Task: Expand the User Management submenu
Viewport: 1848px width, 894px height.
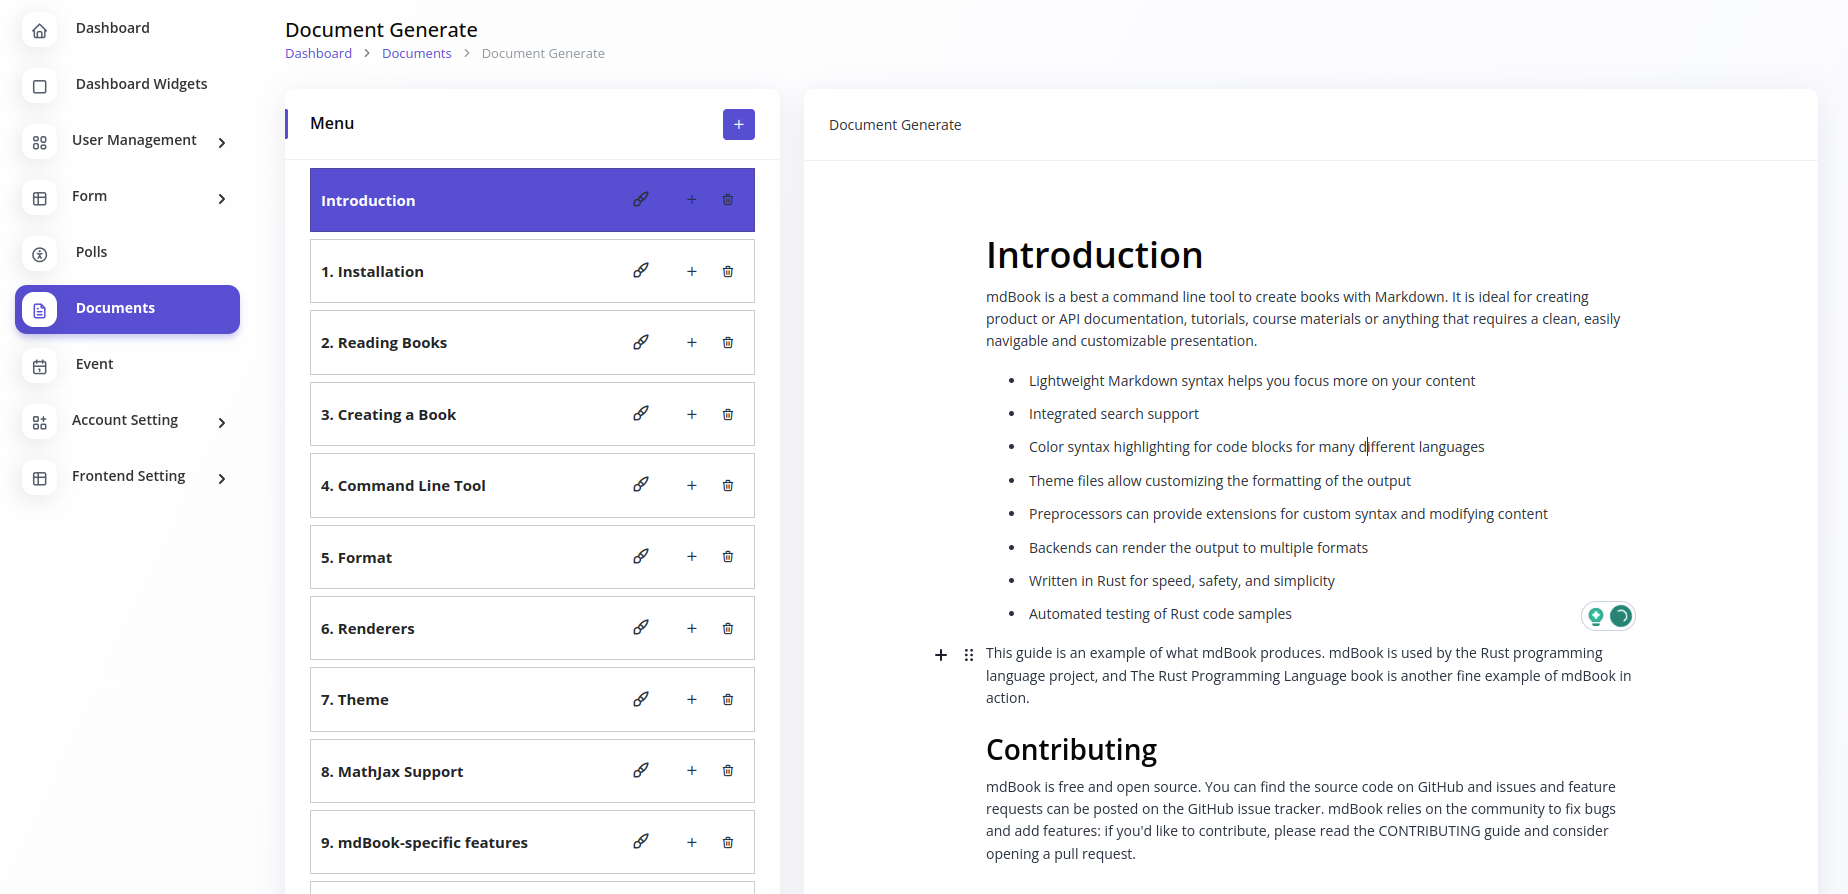Action: 222,143
